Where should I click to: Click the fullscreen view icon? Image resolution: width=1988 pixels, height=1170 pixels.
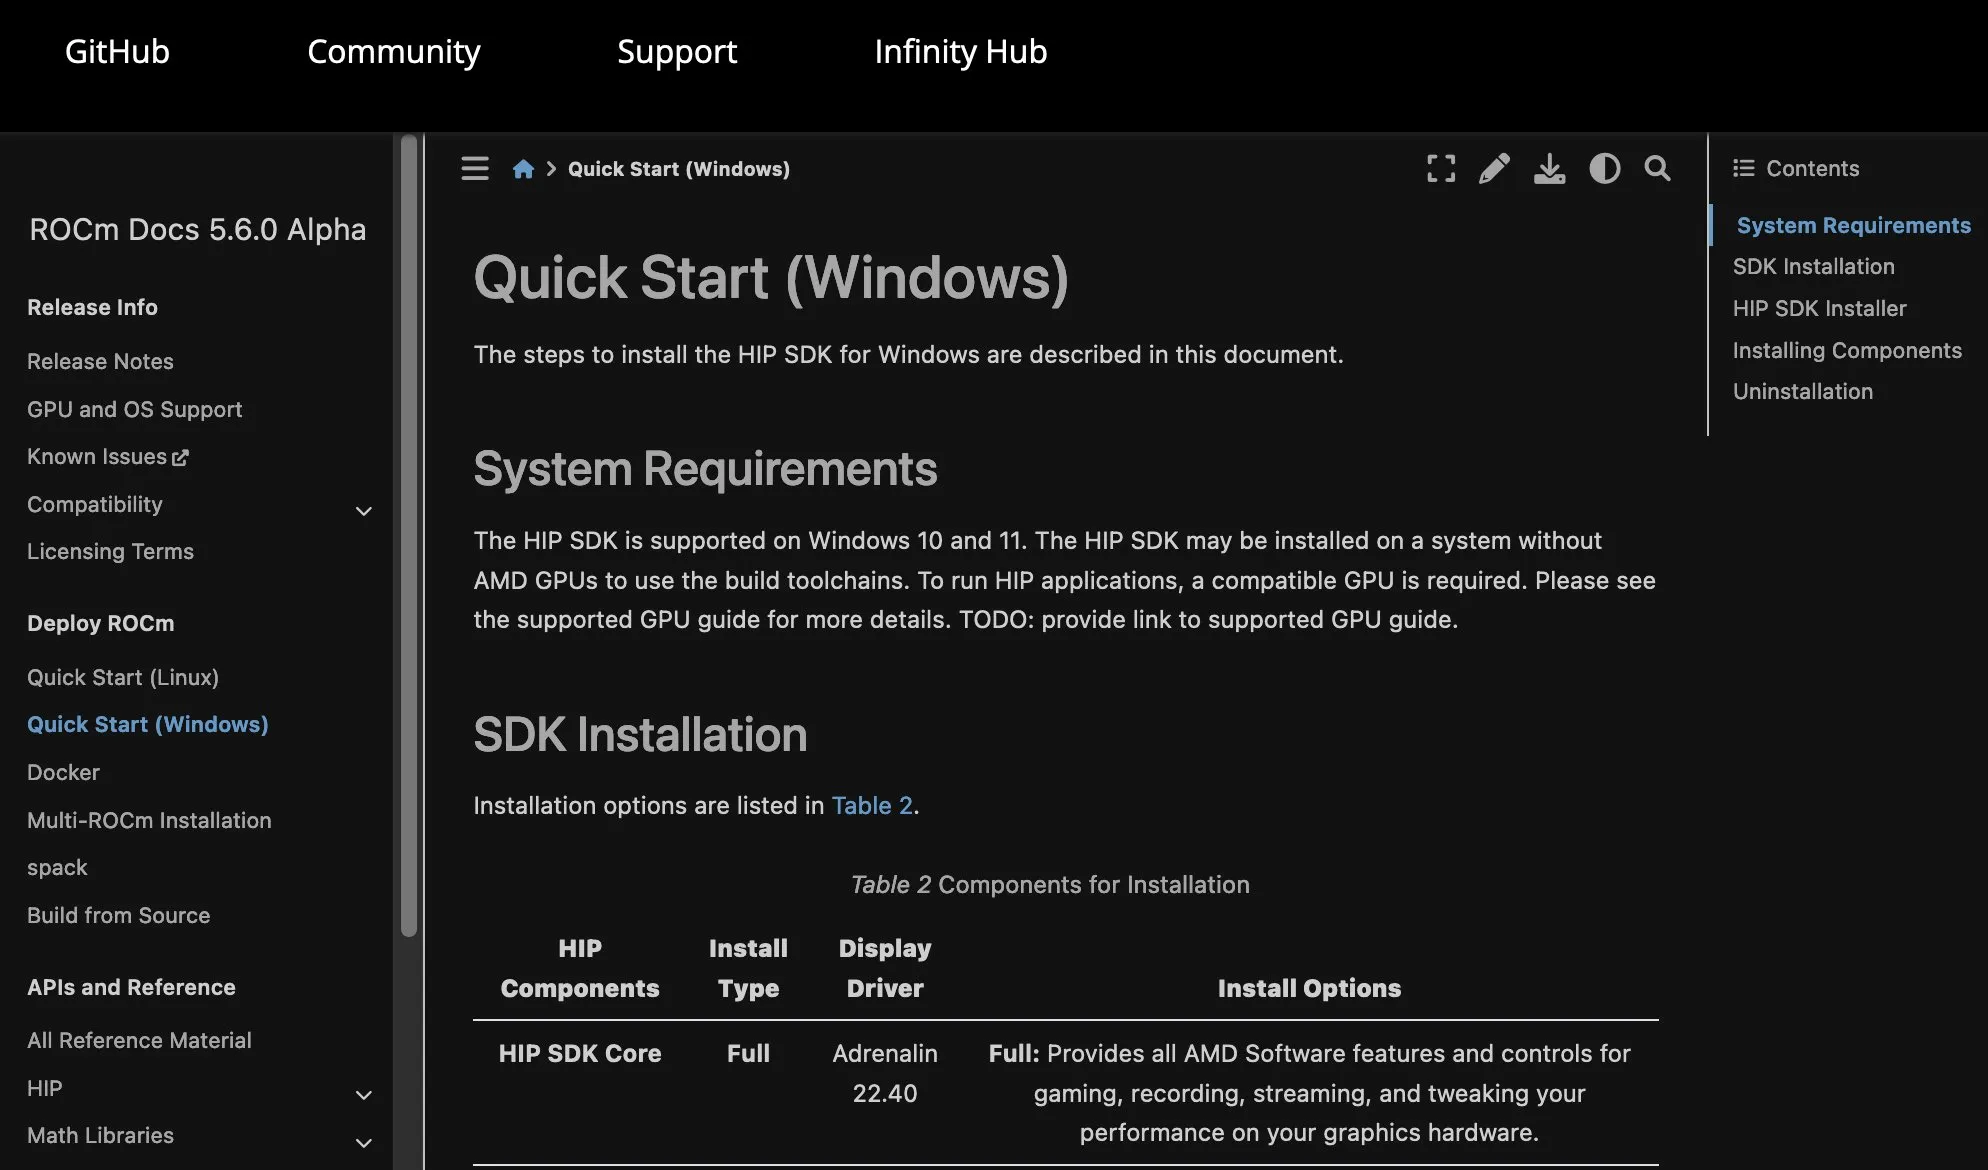1442,167
